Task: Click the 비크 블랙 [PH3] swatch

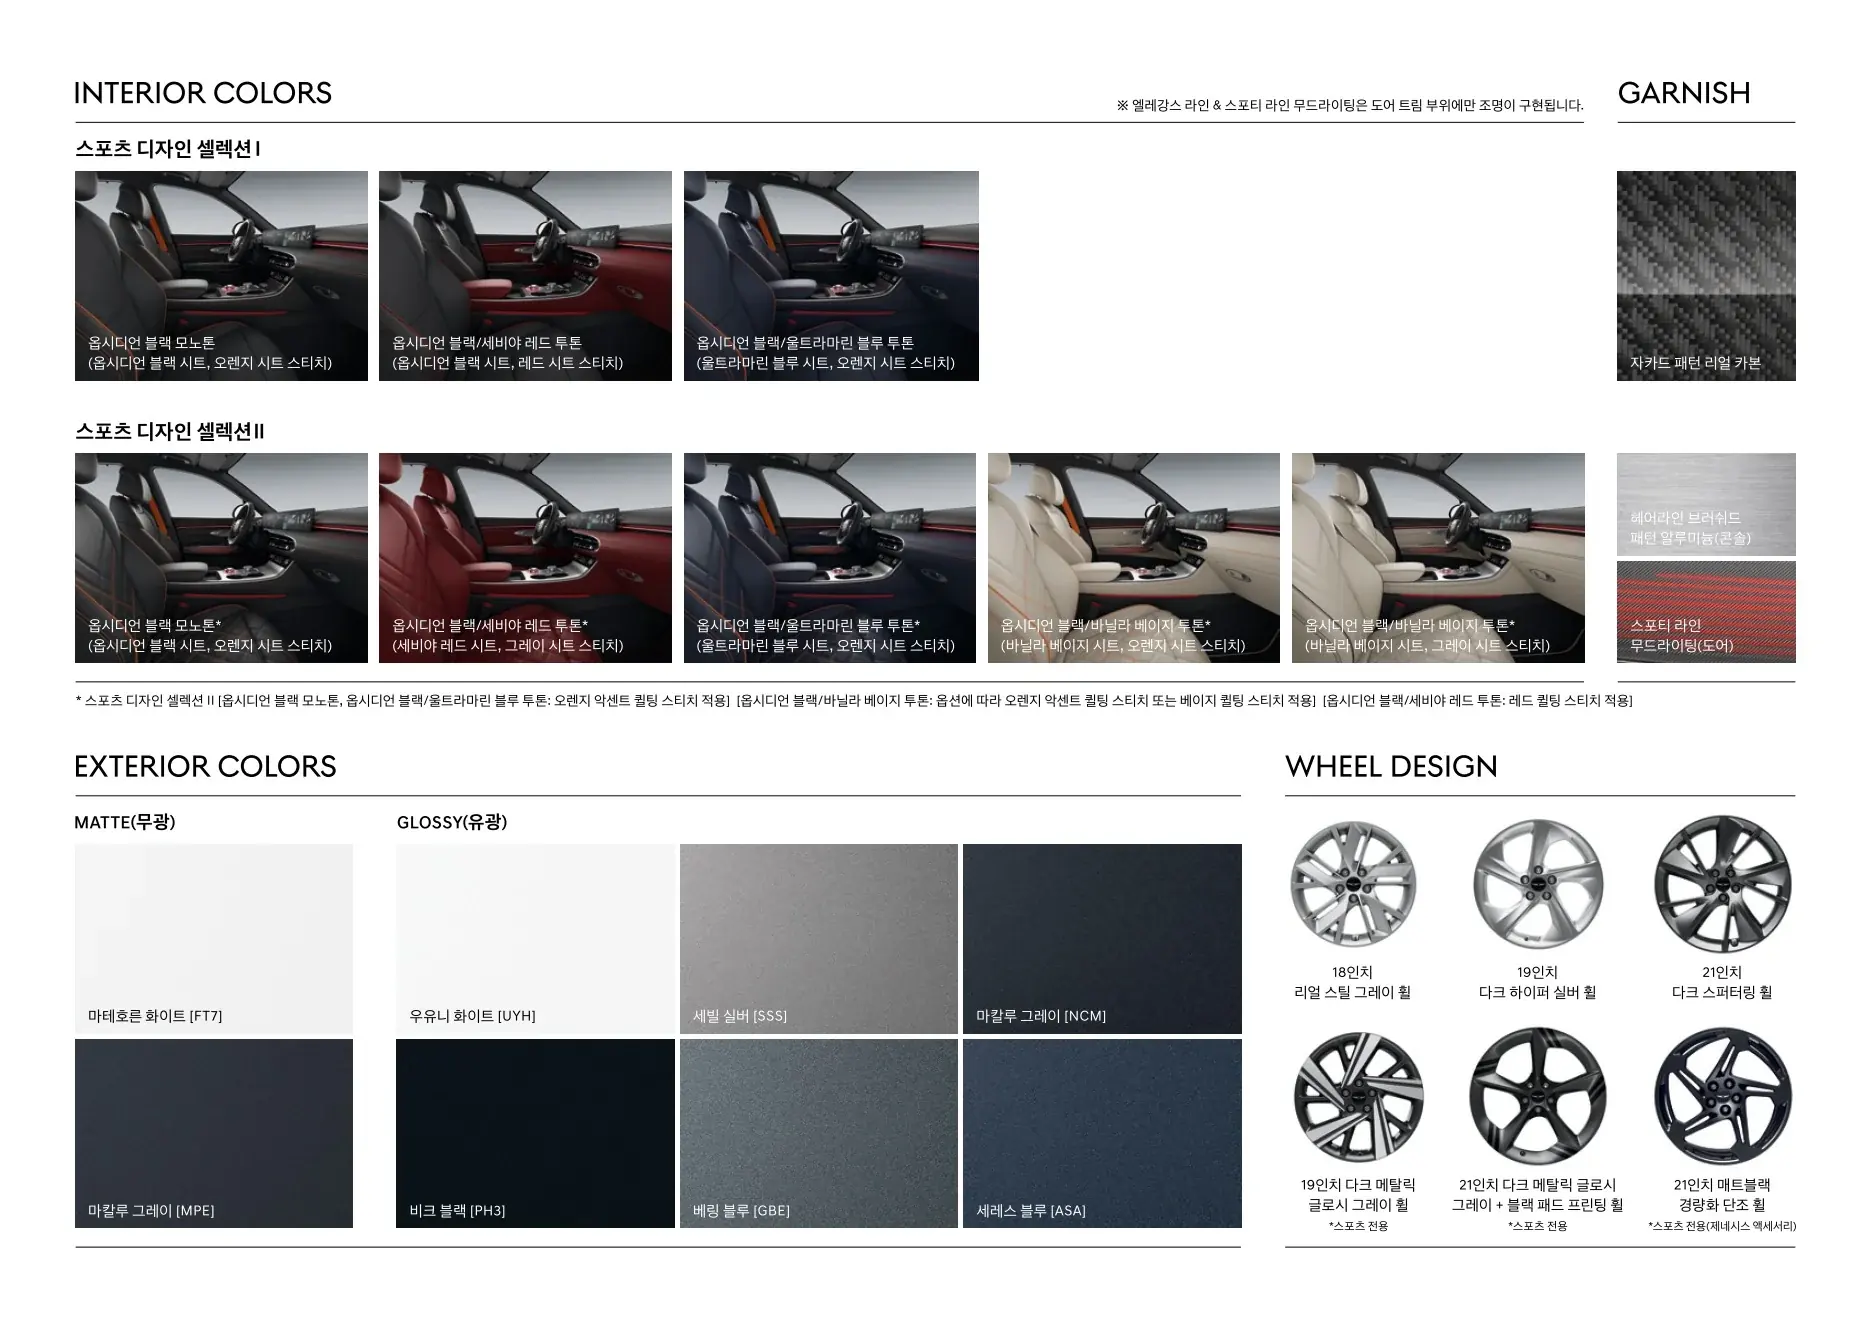Action: pos(536,1133)
